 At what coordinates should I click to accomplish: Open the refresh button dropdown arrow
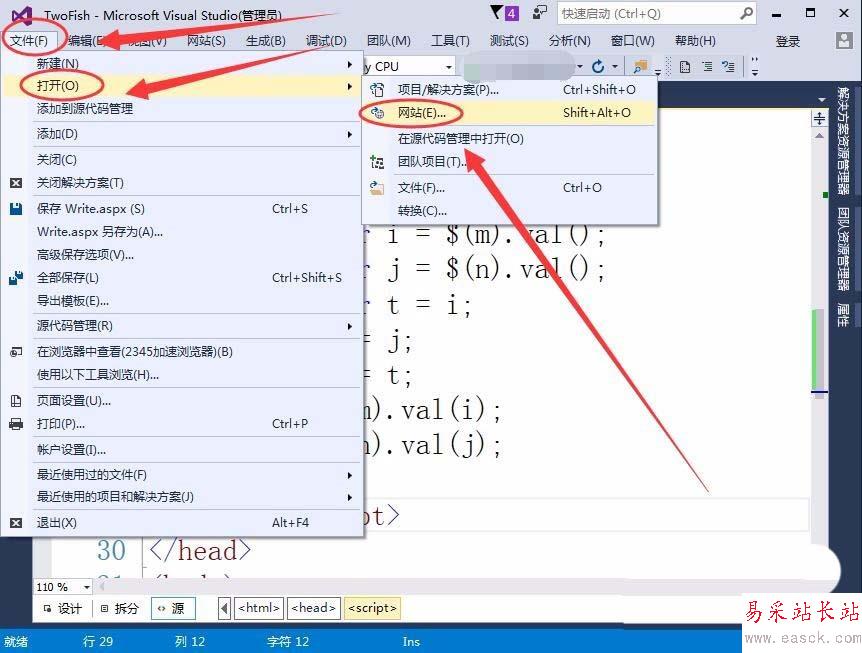[x=615, y=67]
